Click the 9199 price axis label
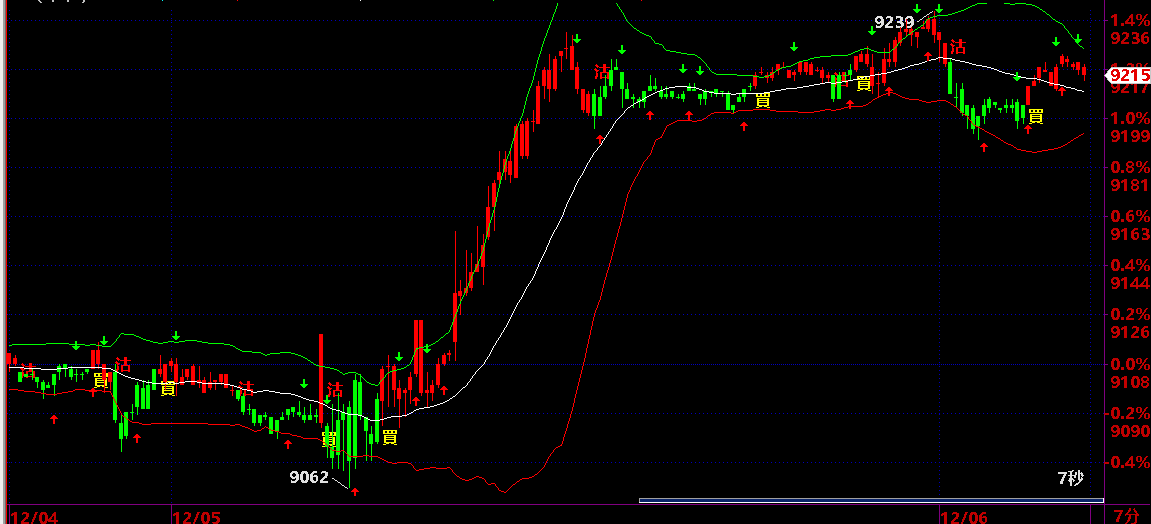This screenshot has height=524, width=1151. click(1130, 136)
